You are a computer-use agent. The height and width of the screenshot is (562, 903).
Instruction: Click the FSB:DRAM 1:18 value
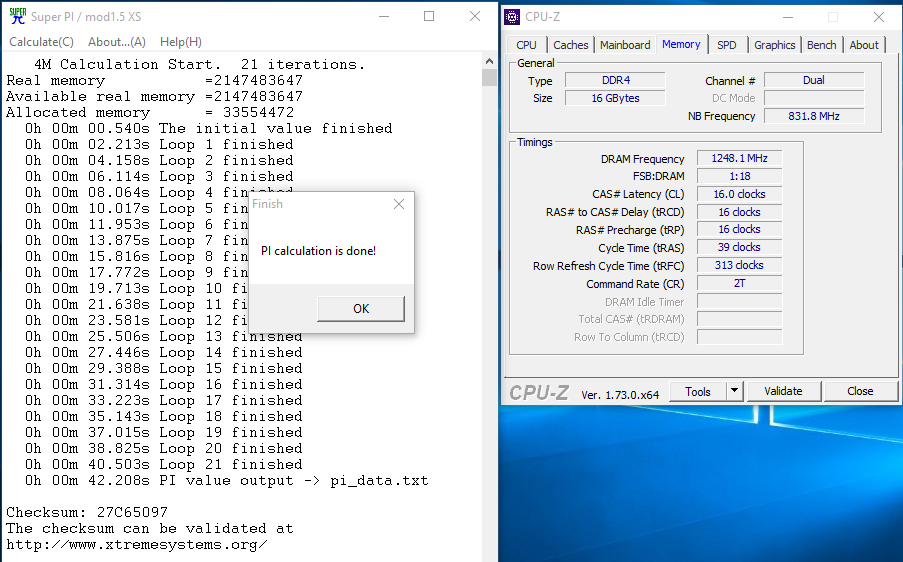tap(739, 176)
